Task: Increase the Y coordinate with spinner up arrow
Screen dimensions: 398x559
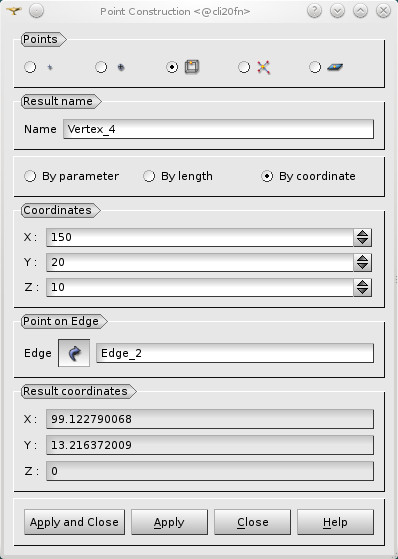Action: (363, 258)
